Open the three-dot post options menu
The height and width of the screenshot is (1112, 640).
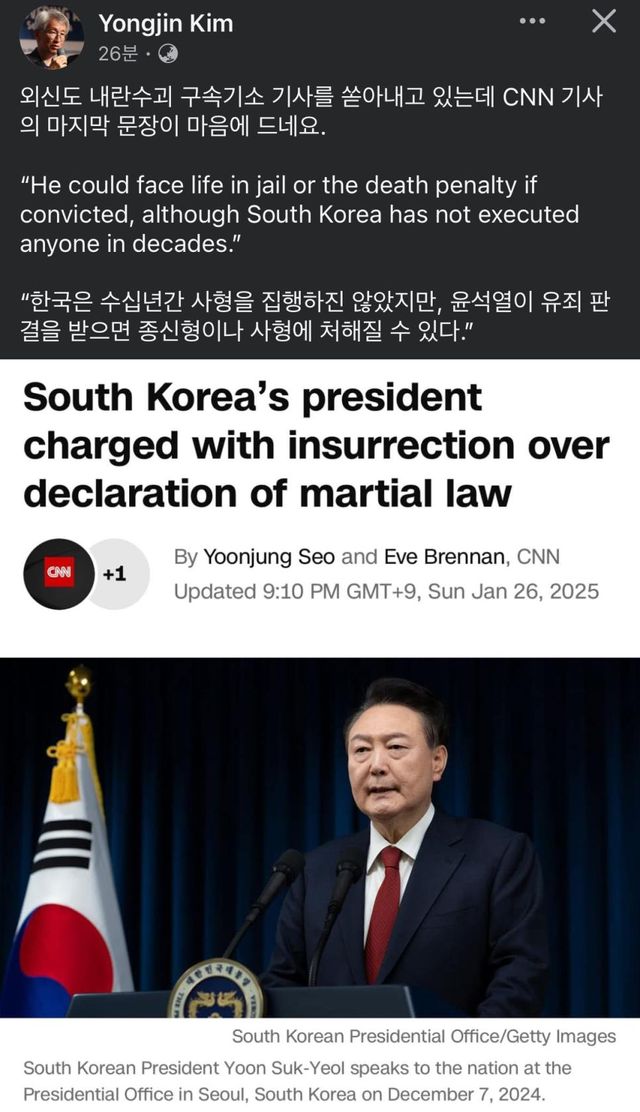coord(532,21)
